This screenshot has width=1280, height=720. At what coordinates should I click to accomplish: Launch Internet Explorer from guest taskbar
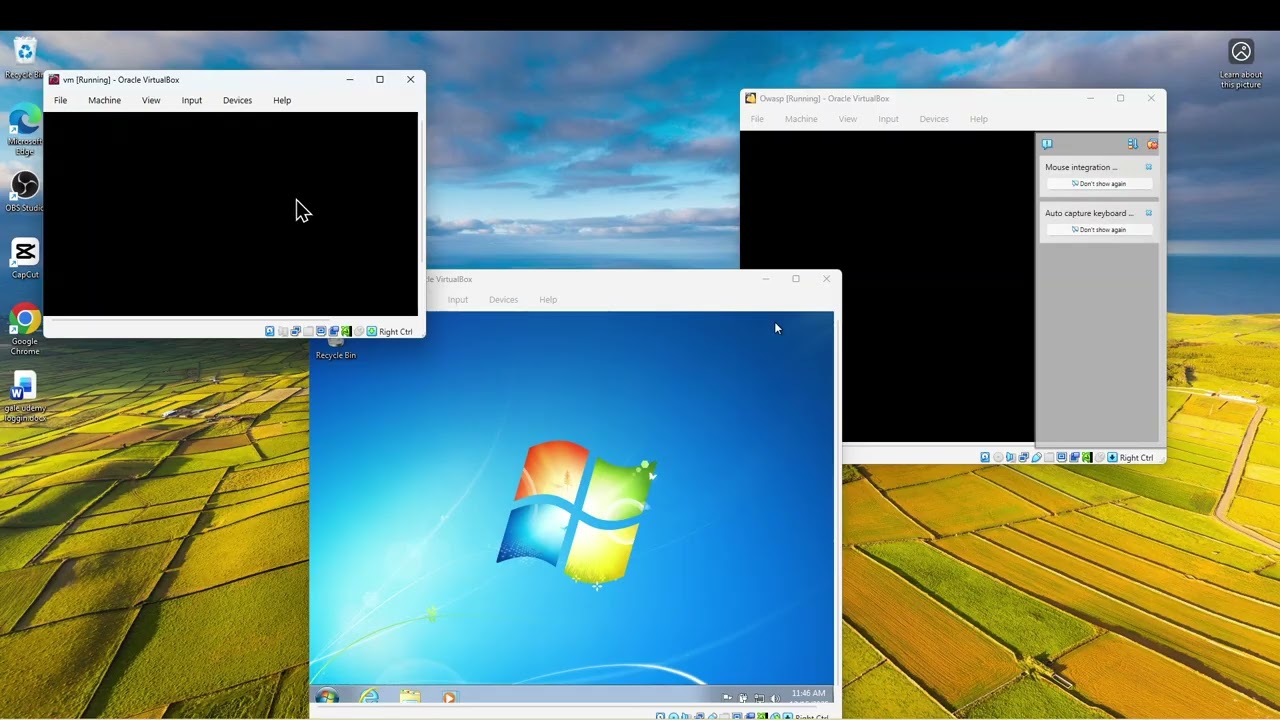(369, 696)
